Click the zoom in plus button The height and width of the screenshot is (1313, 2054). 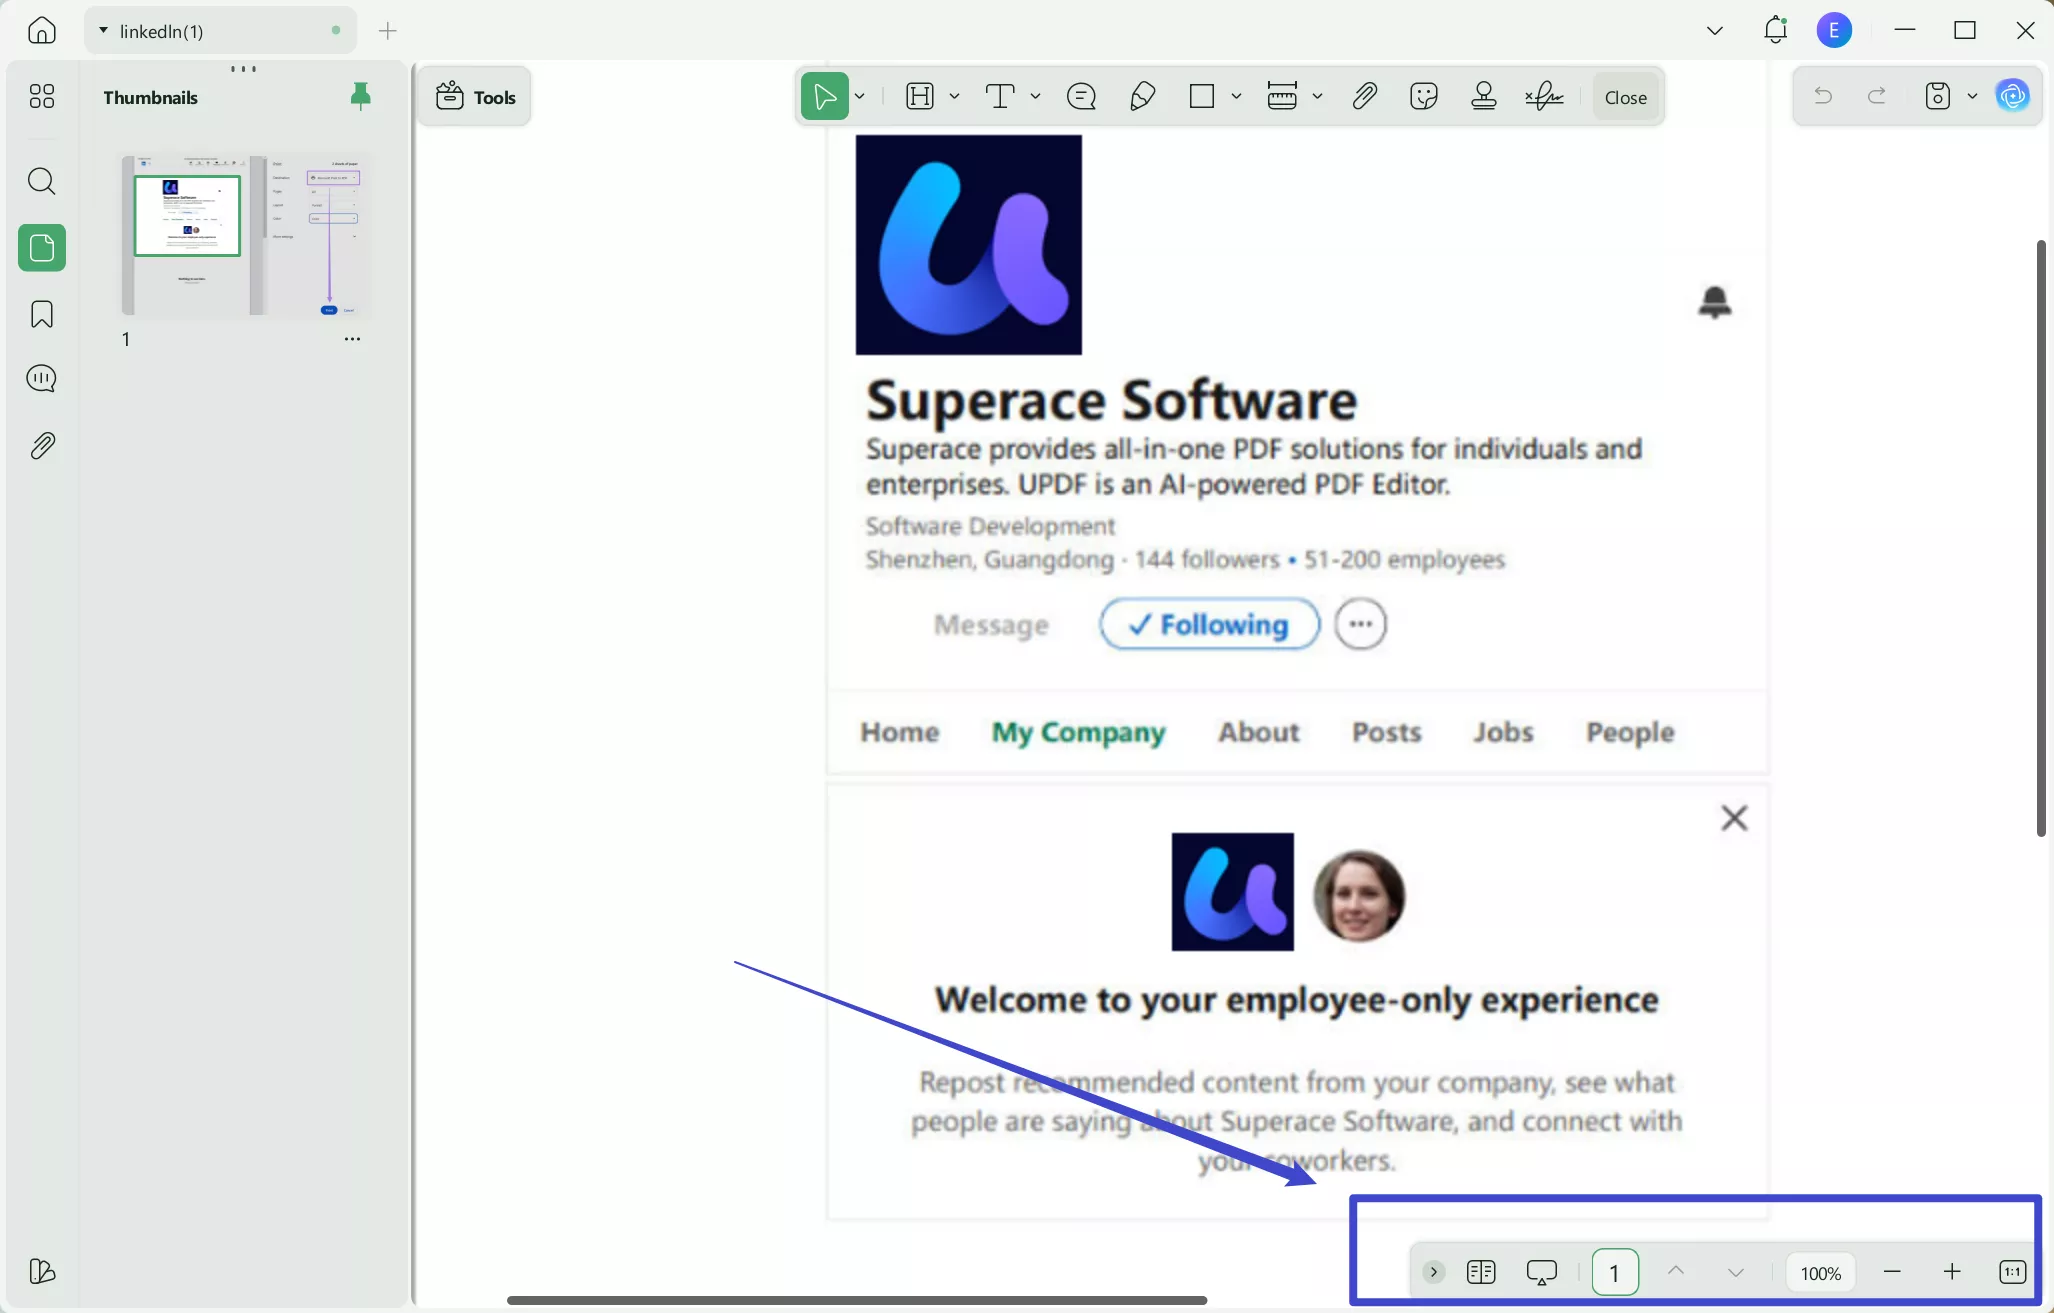pos(1952,1272)
